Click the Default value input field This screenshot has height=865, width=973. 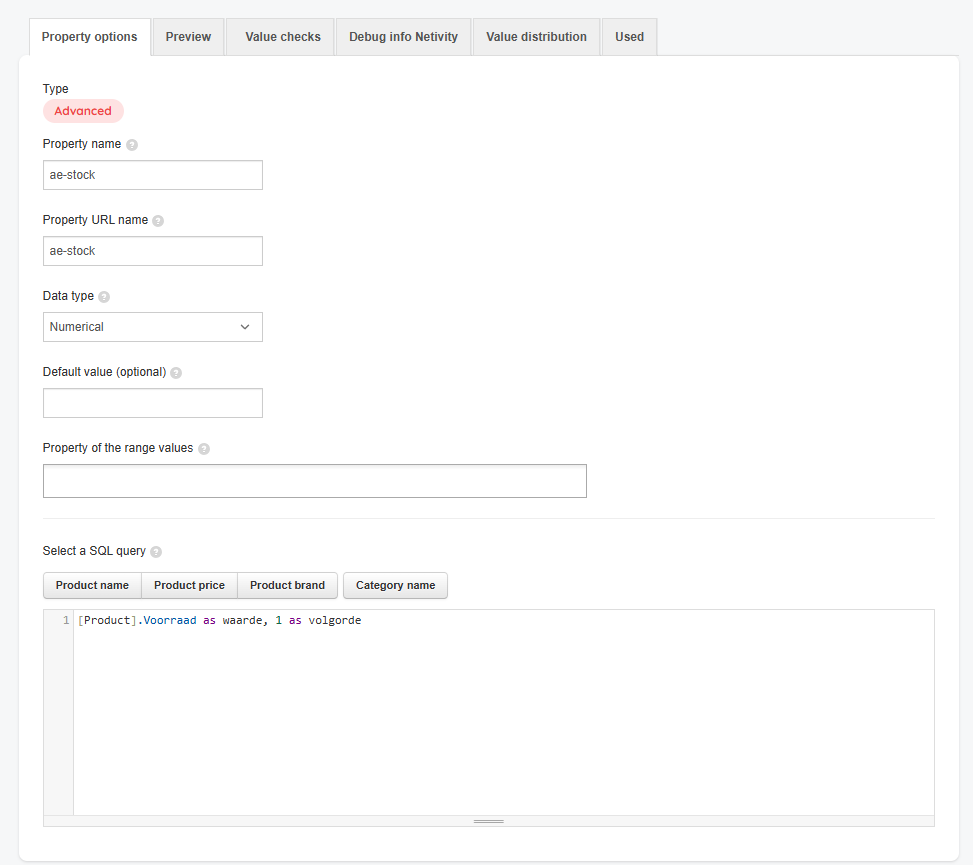pos(153,403)
